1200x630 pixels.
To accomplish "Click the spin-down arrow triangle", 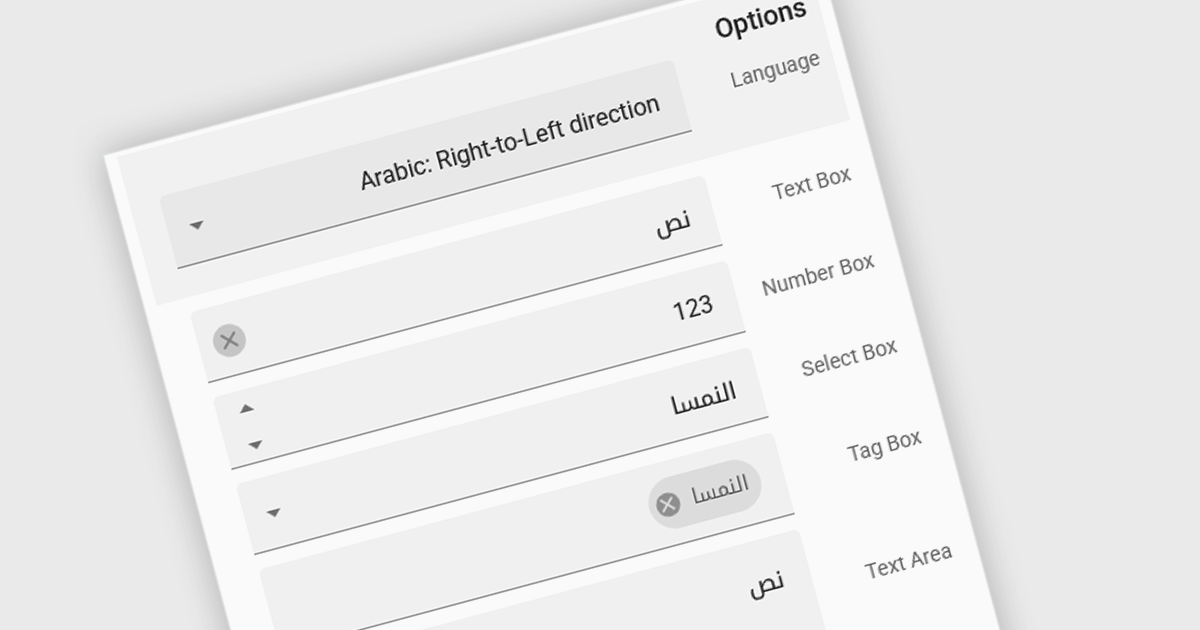I will pos(255,444).
